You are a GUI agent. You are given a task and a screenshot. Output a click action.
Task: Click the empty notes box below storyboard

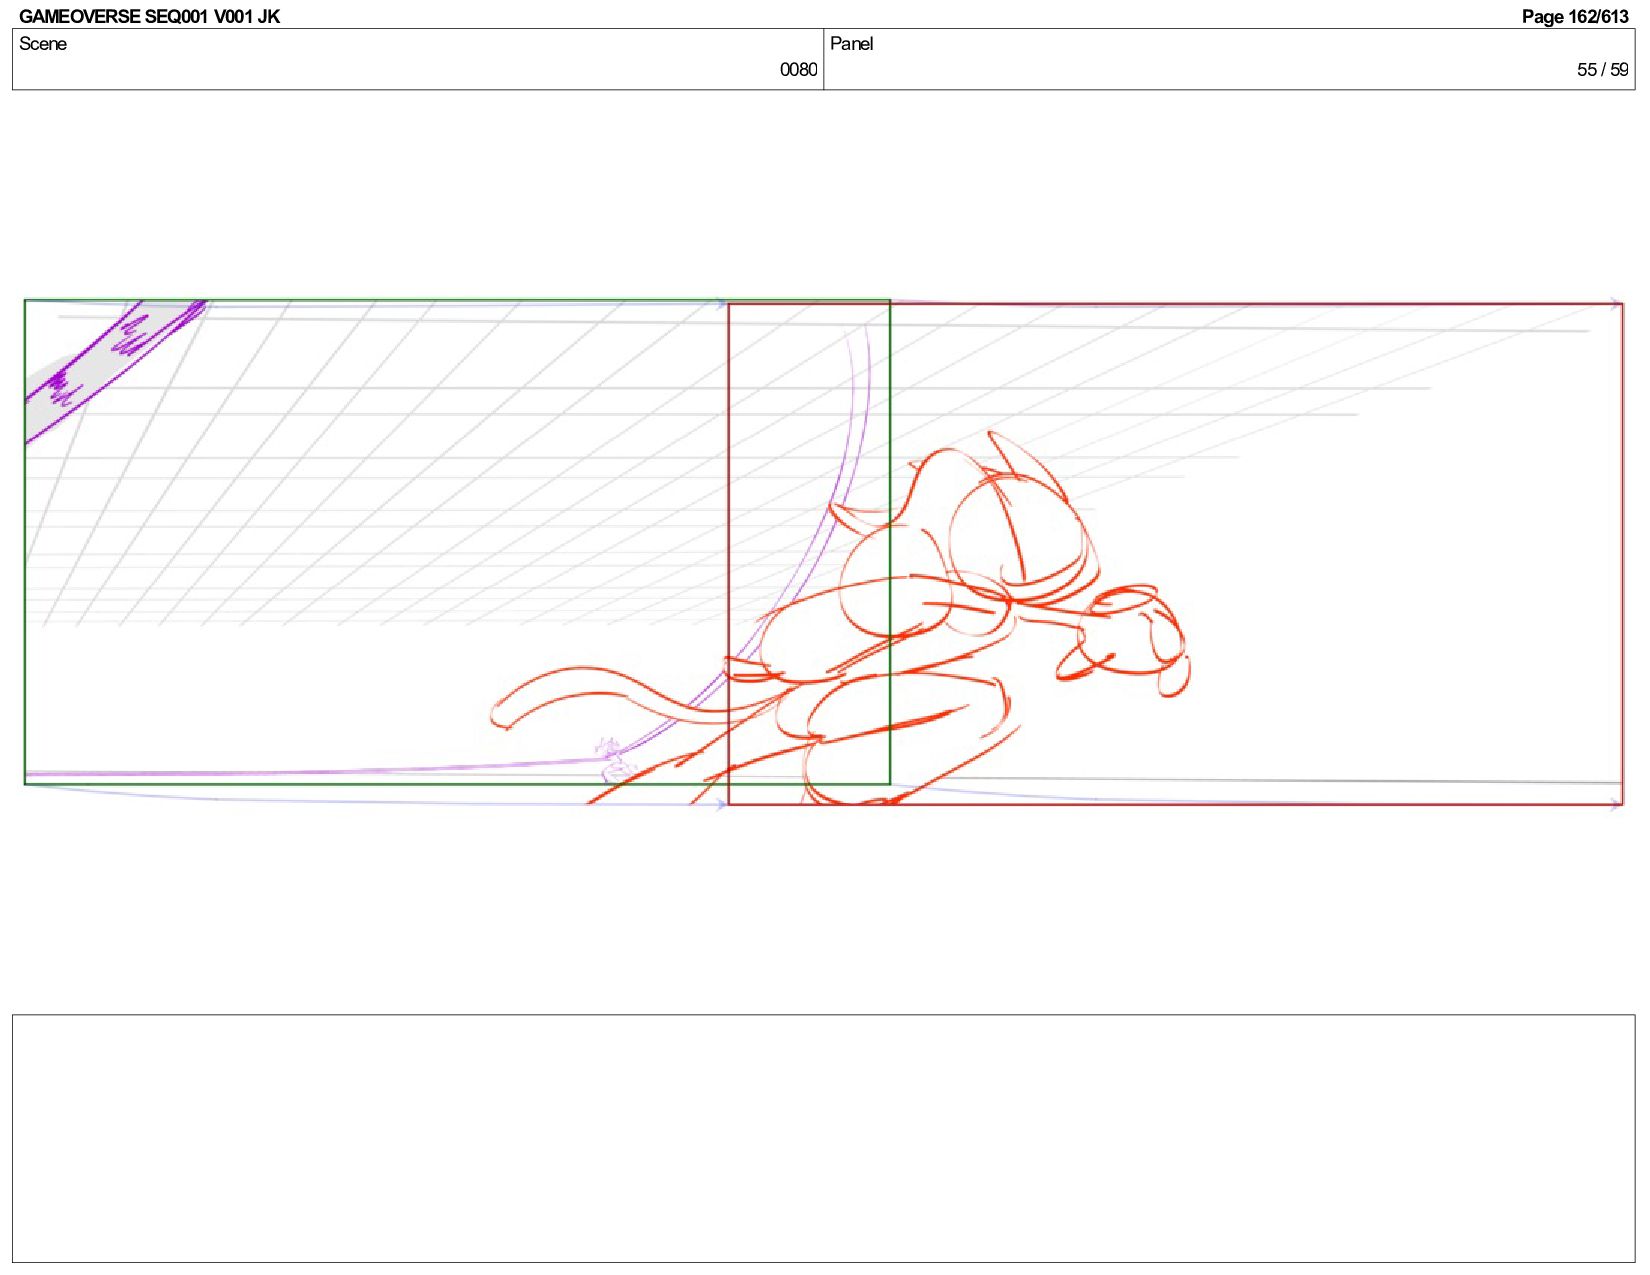coord(824,1138)
